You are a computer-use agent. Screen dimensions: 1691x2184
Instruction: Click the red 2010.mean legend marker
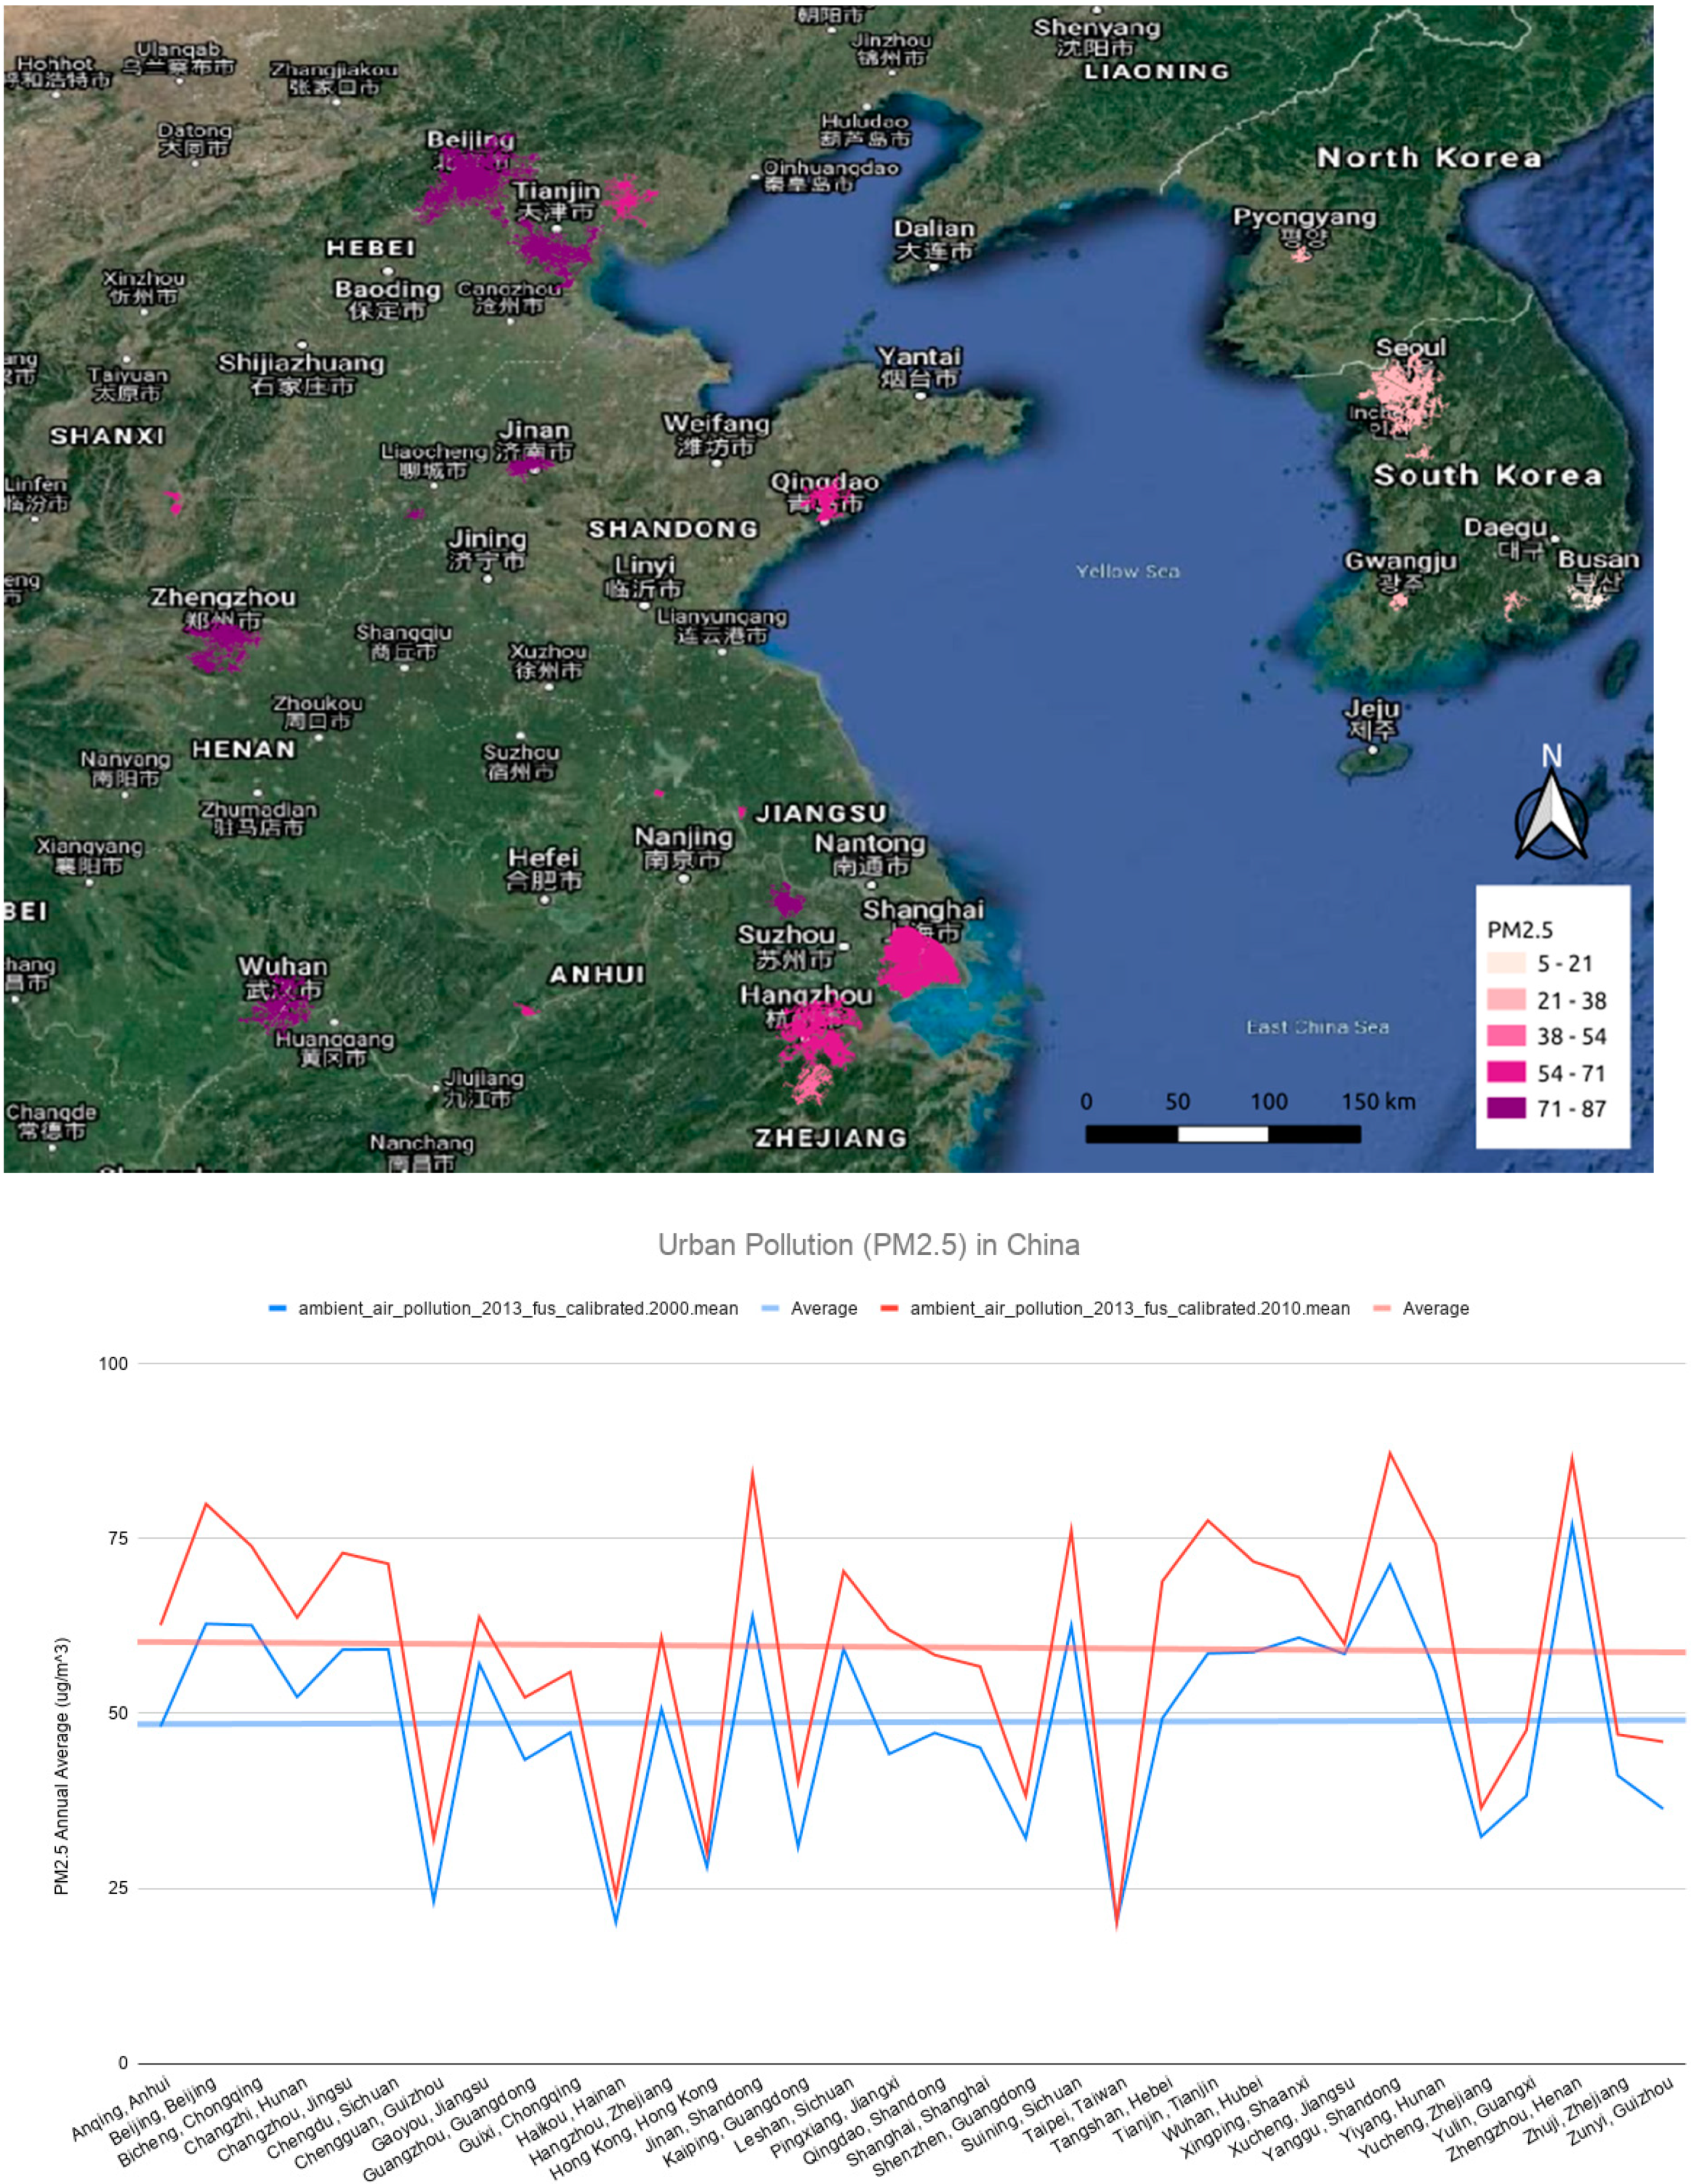pos(889,1308)
